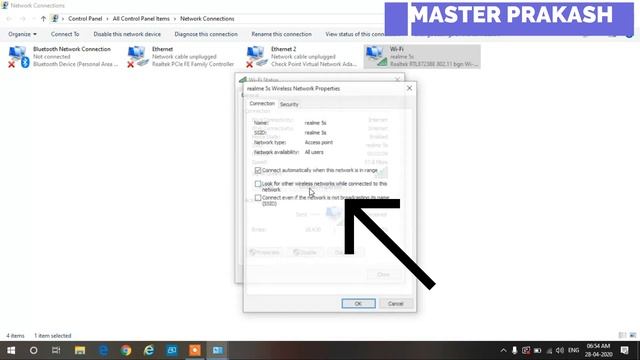Click the up arrow in address bar
The image size is (640, 360).
(43, 18)
